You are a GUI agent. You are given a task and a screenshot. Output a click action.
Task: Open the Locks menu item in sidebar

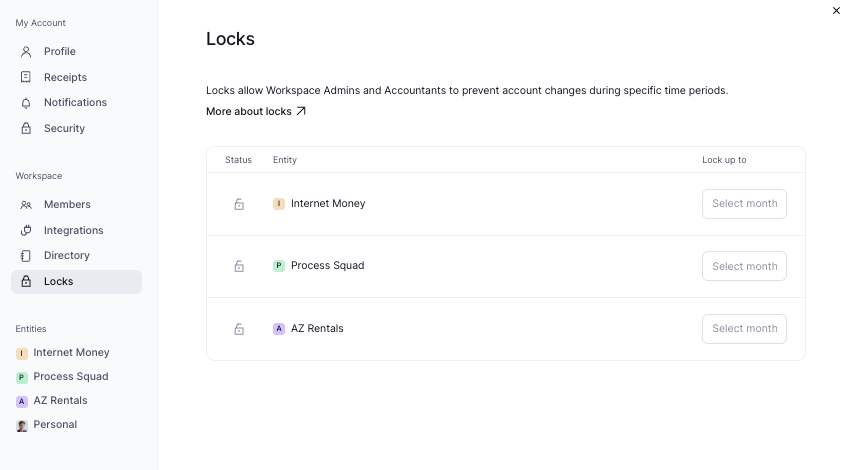pos(58,282)
